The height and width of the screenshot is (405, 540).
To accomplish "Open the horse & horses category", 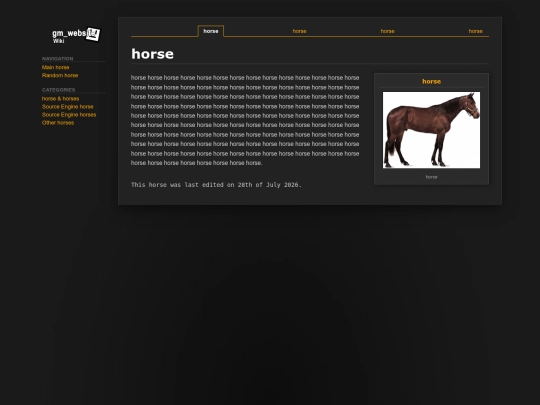I will 60,98.
